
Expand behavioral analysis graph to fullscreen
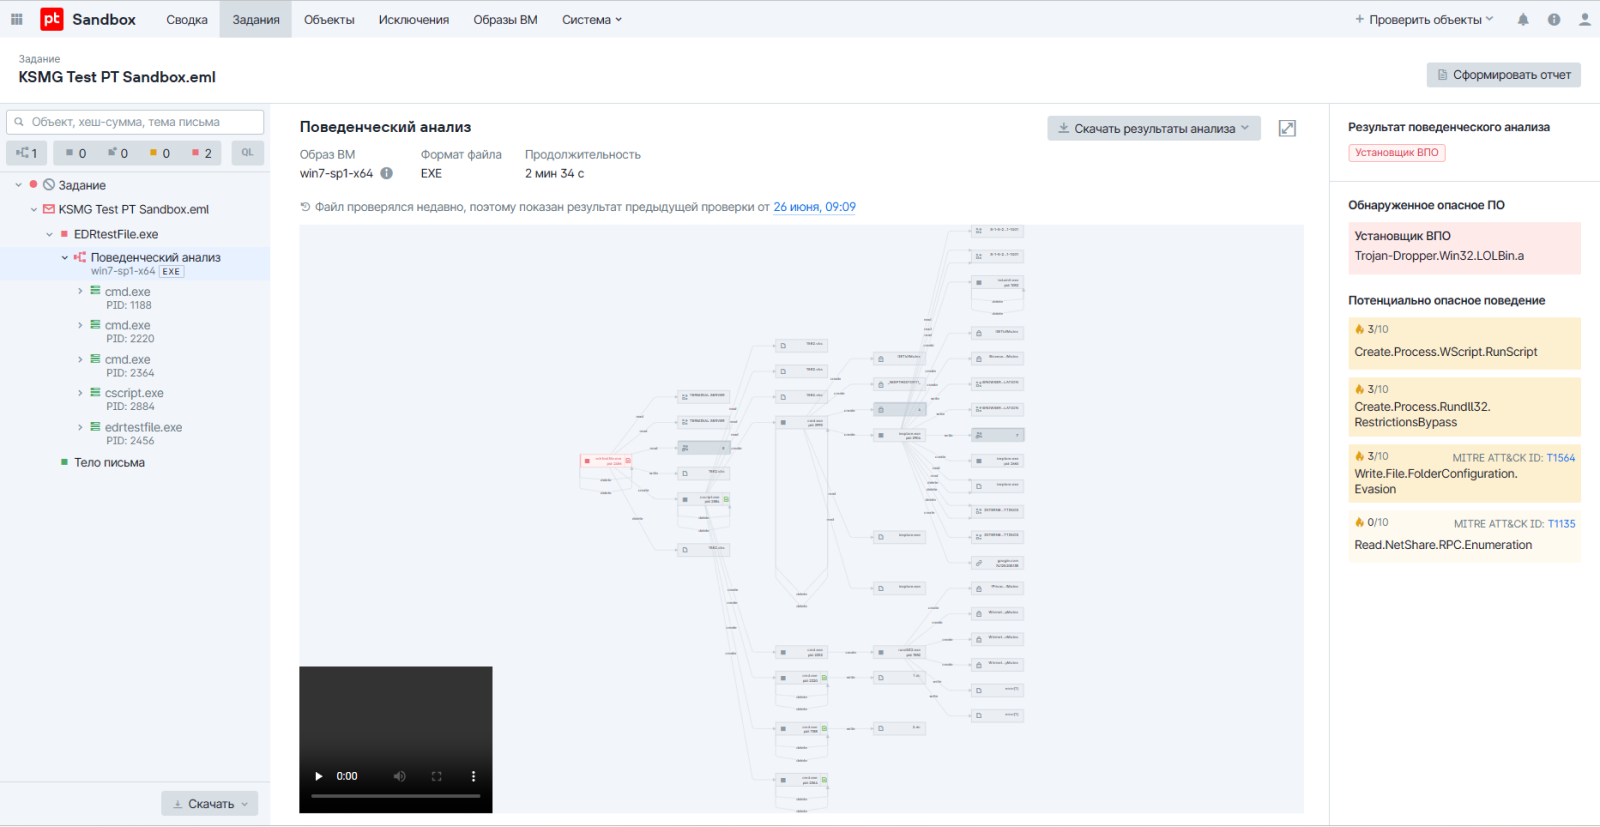pos(1287,128)
